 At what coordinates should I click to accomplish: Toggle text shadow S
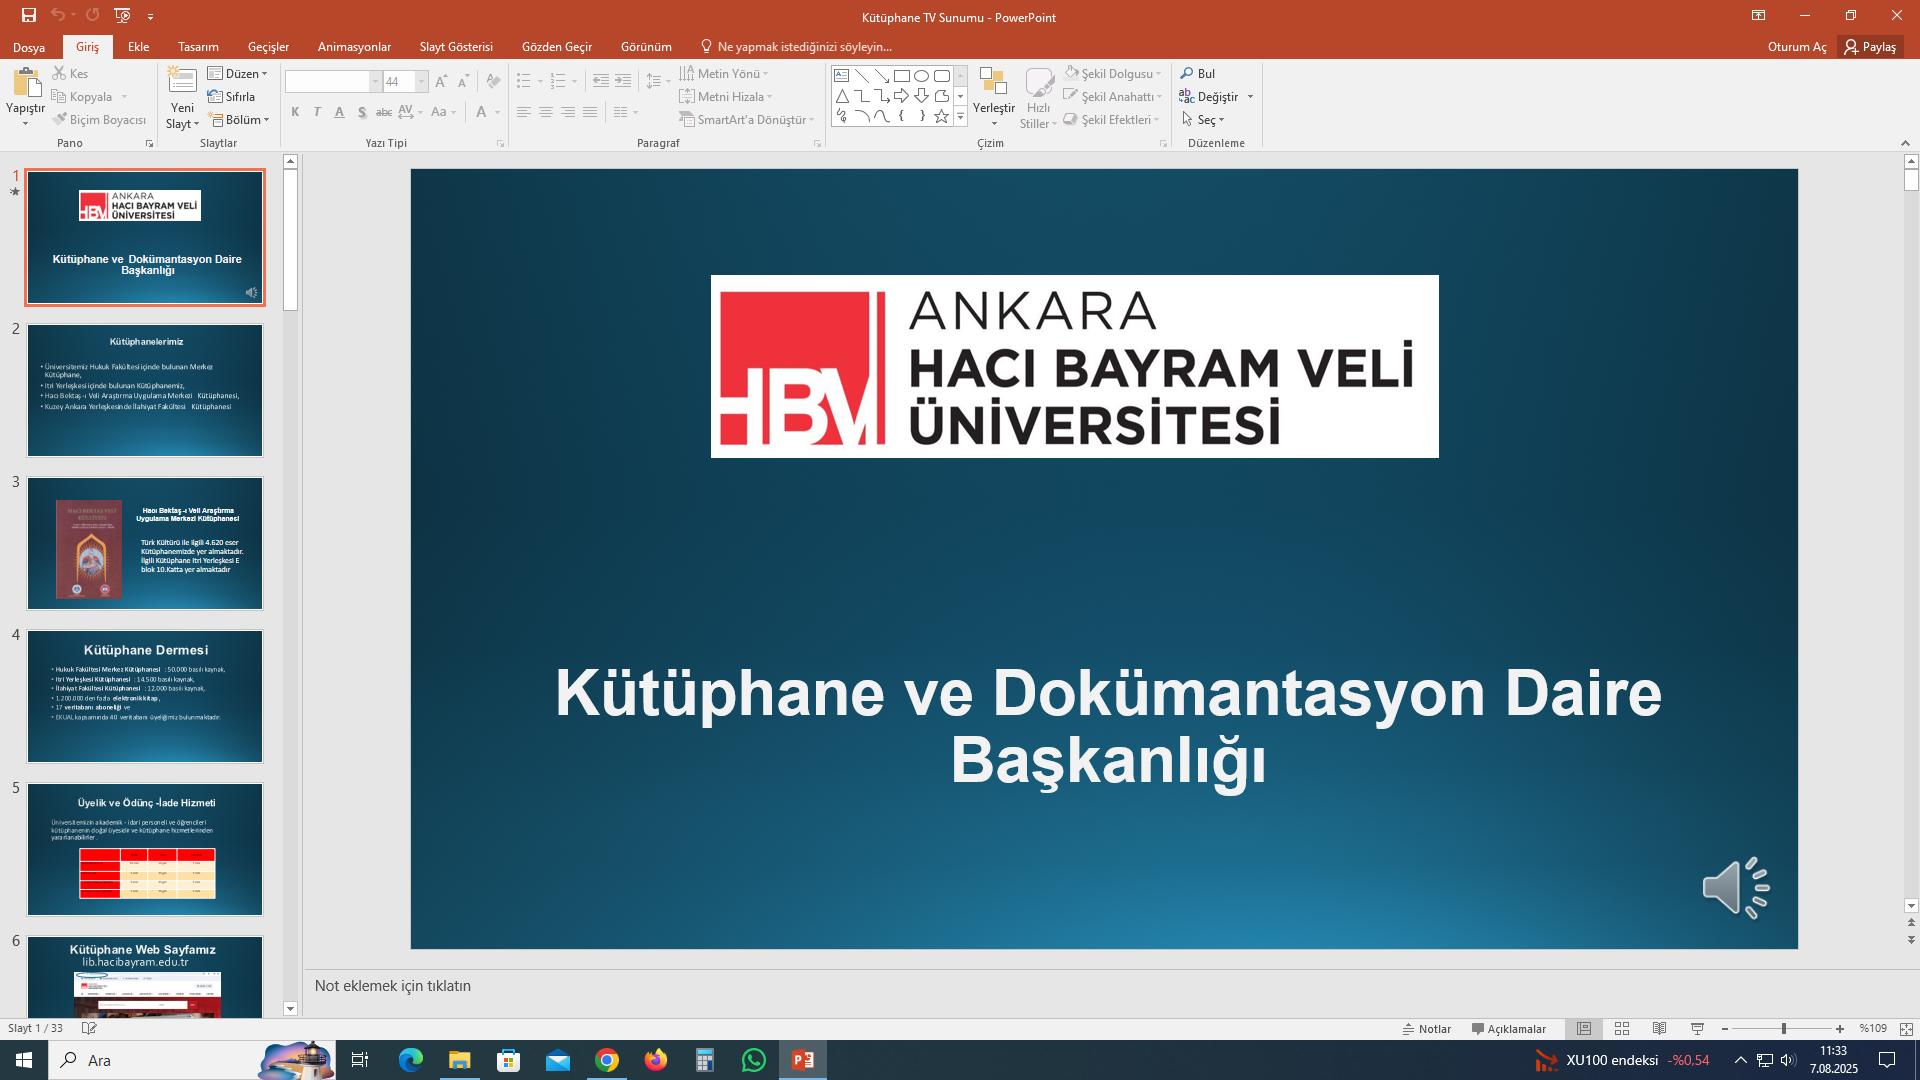[361, 112]
